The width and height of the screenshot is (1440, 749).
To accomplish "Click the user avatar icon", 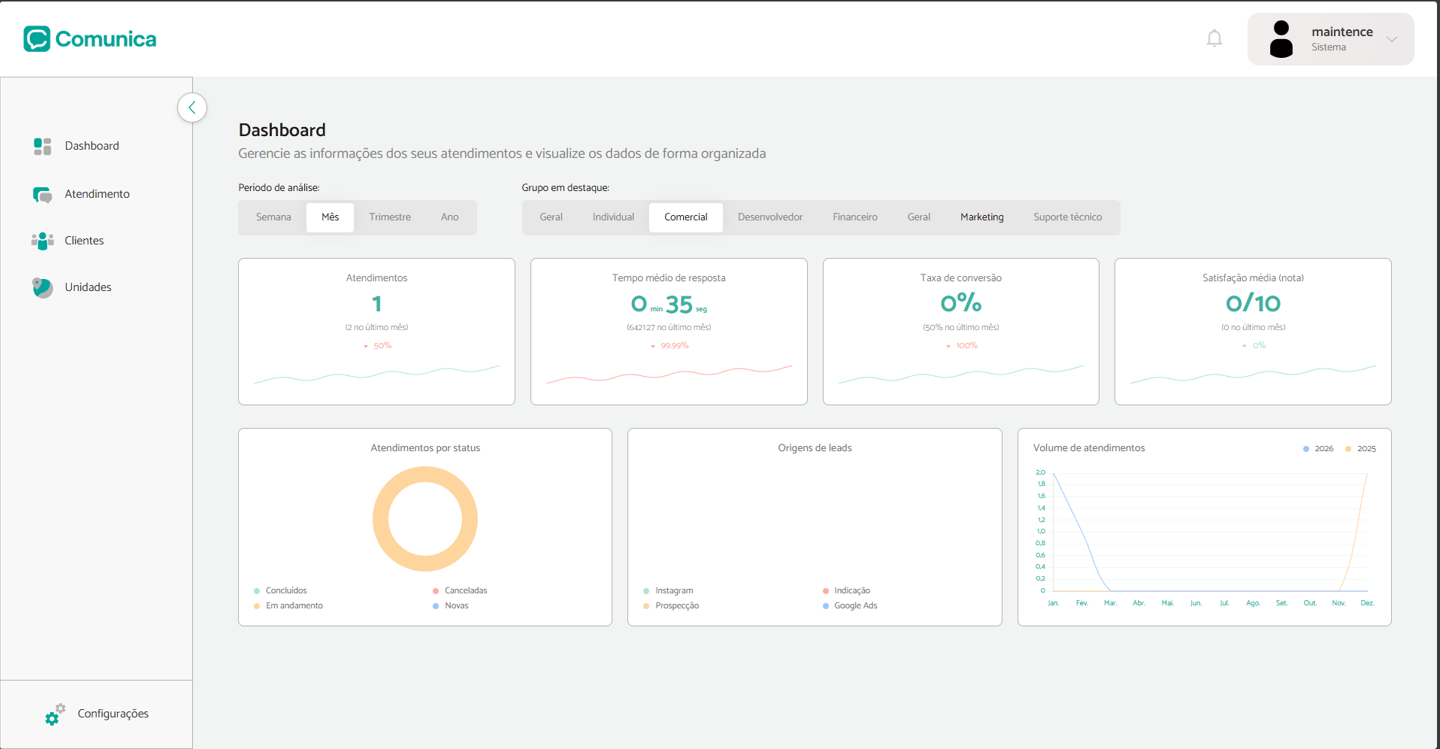I will click(x=1281, y=39).
